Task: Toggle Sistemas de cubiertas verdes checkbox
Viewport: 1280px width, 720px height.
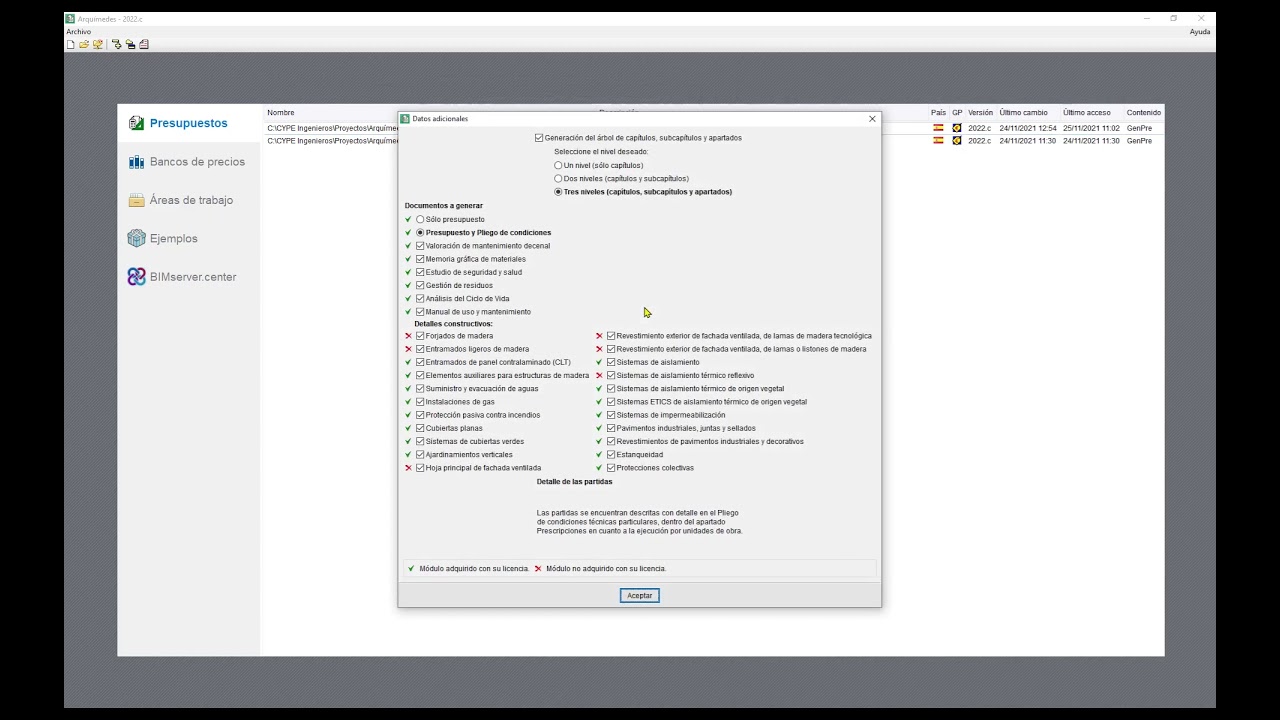Action: [x=420, y=441]
